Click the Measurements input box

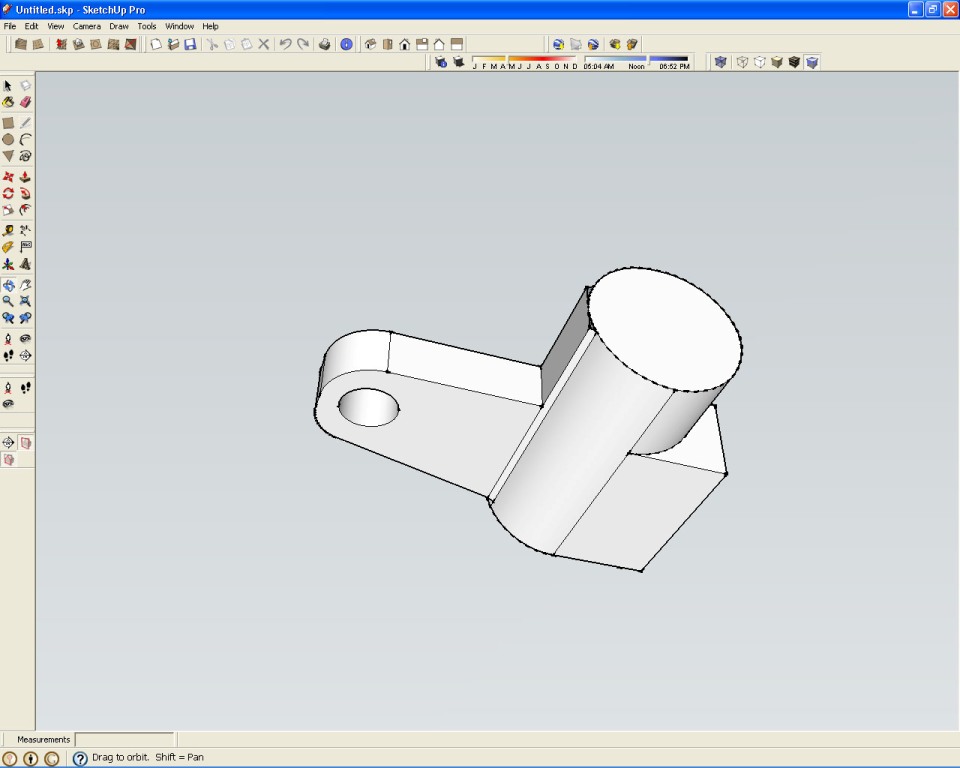click(124, 740)
